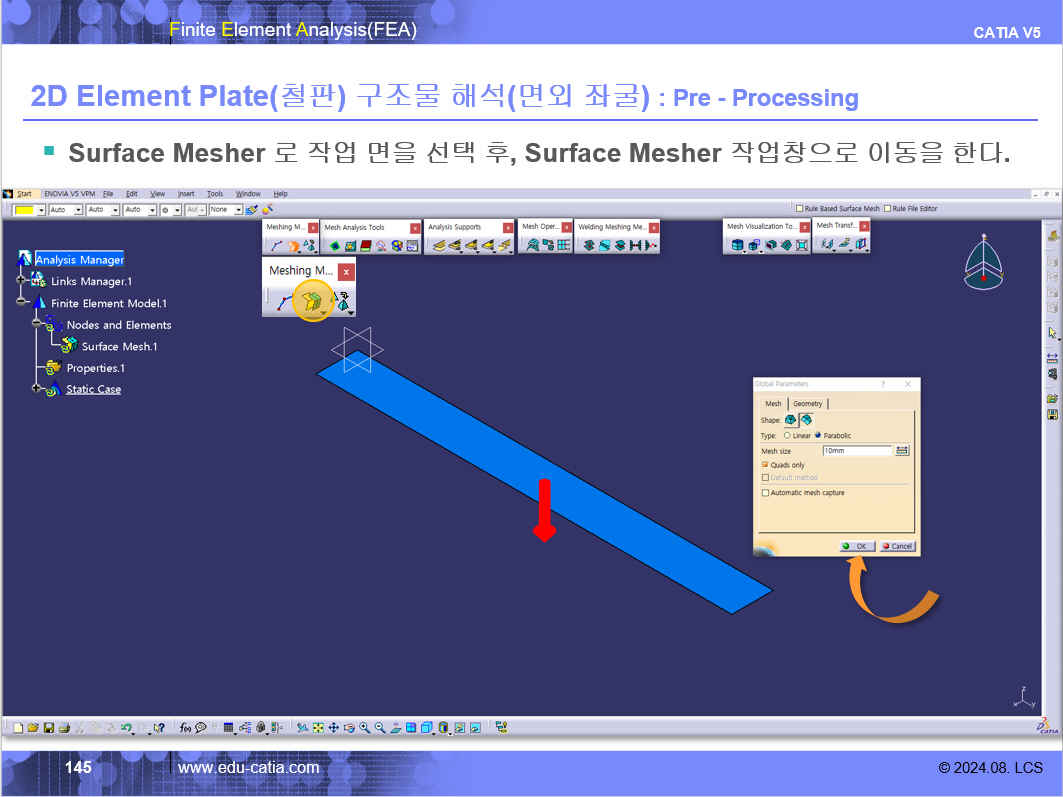The width and height of the screenshot is (1063, 797).
Task: Click the first icon in Mesh Operators toolbar
Action: pyautogui.click(x=532, y=245)
